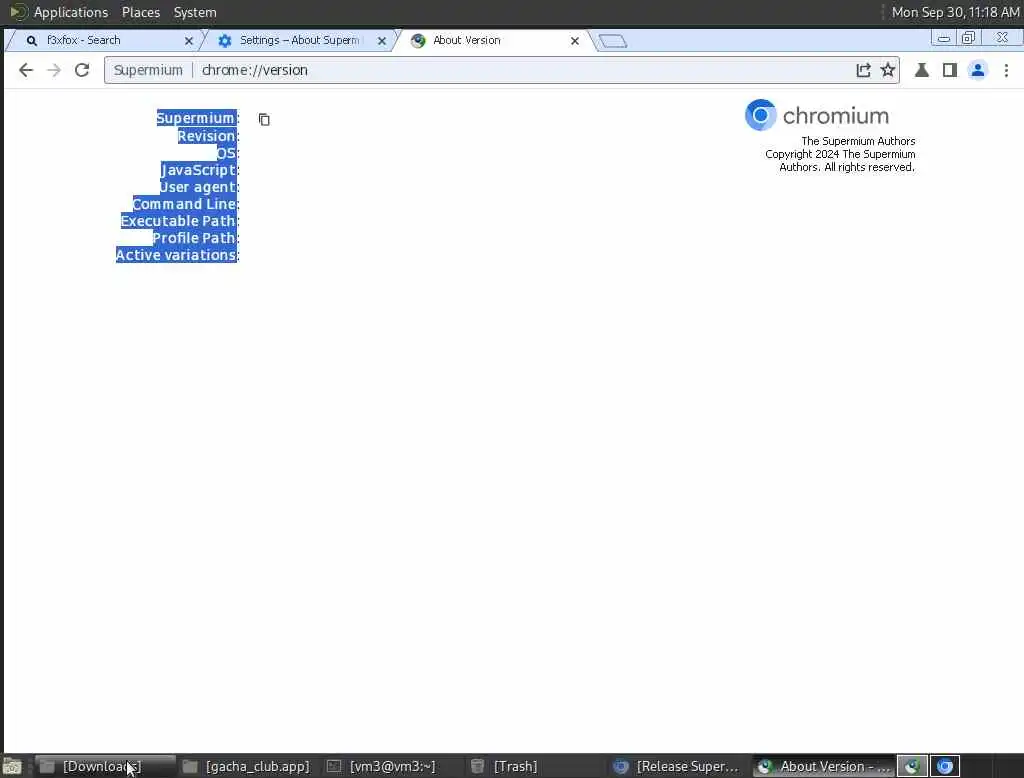
Task: Click the show desktop icon in the taskbar
Action: tap(12, 766)
